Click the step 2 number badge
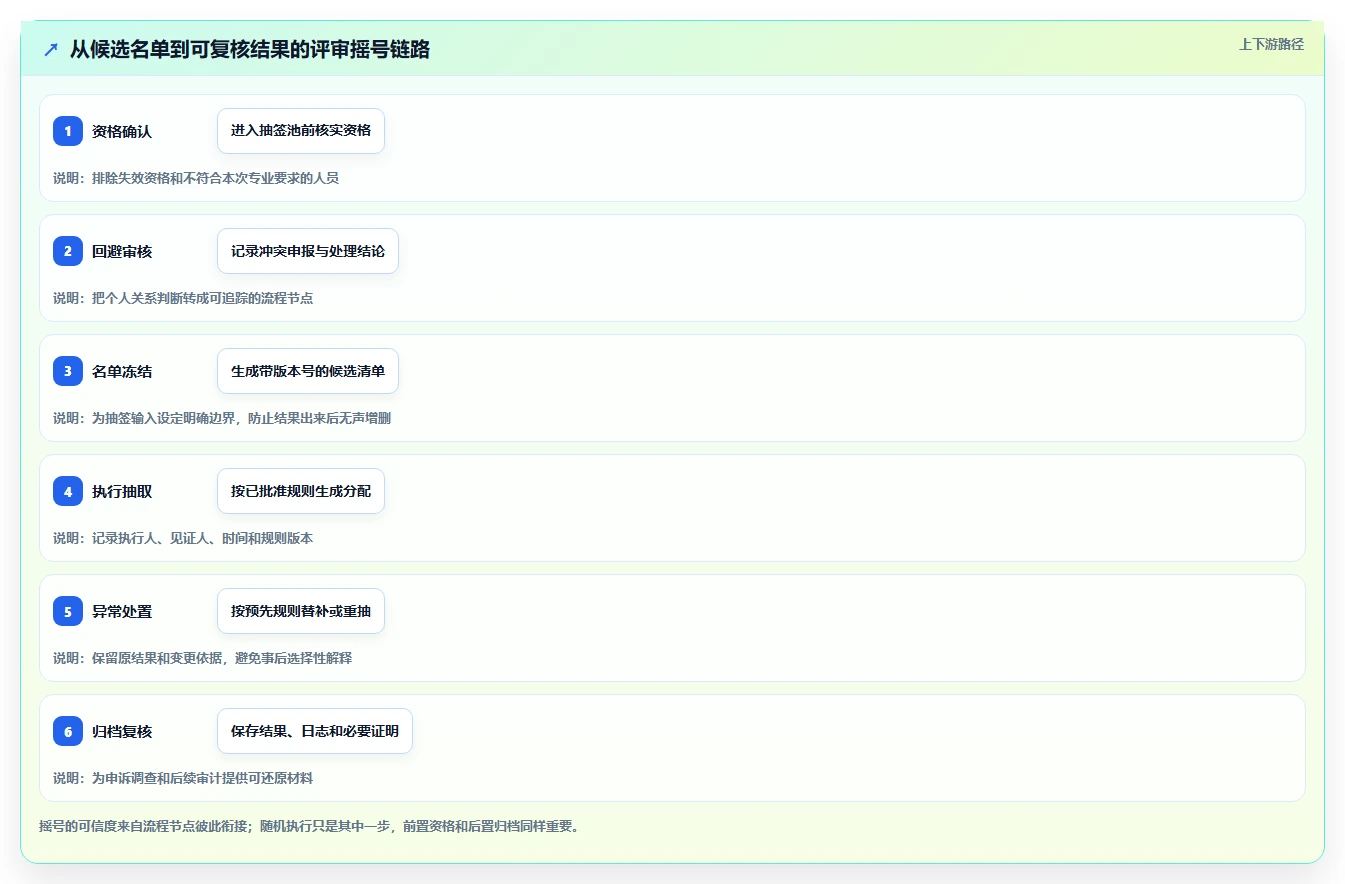This screenshot has height=884, width=1345. click(x=68, y=251)
